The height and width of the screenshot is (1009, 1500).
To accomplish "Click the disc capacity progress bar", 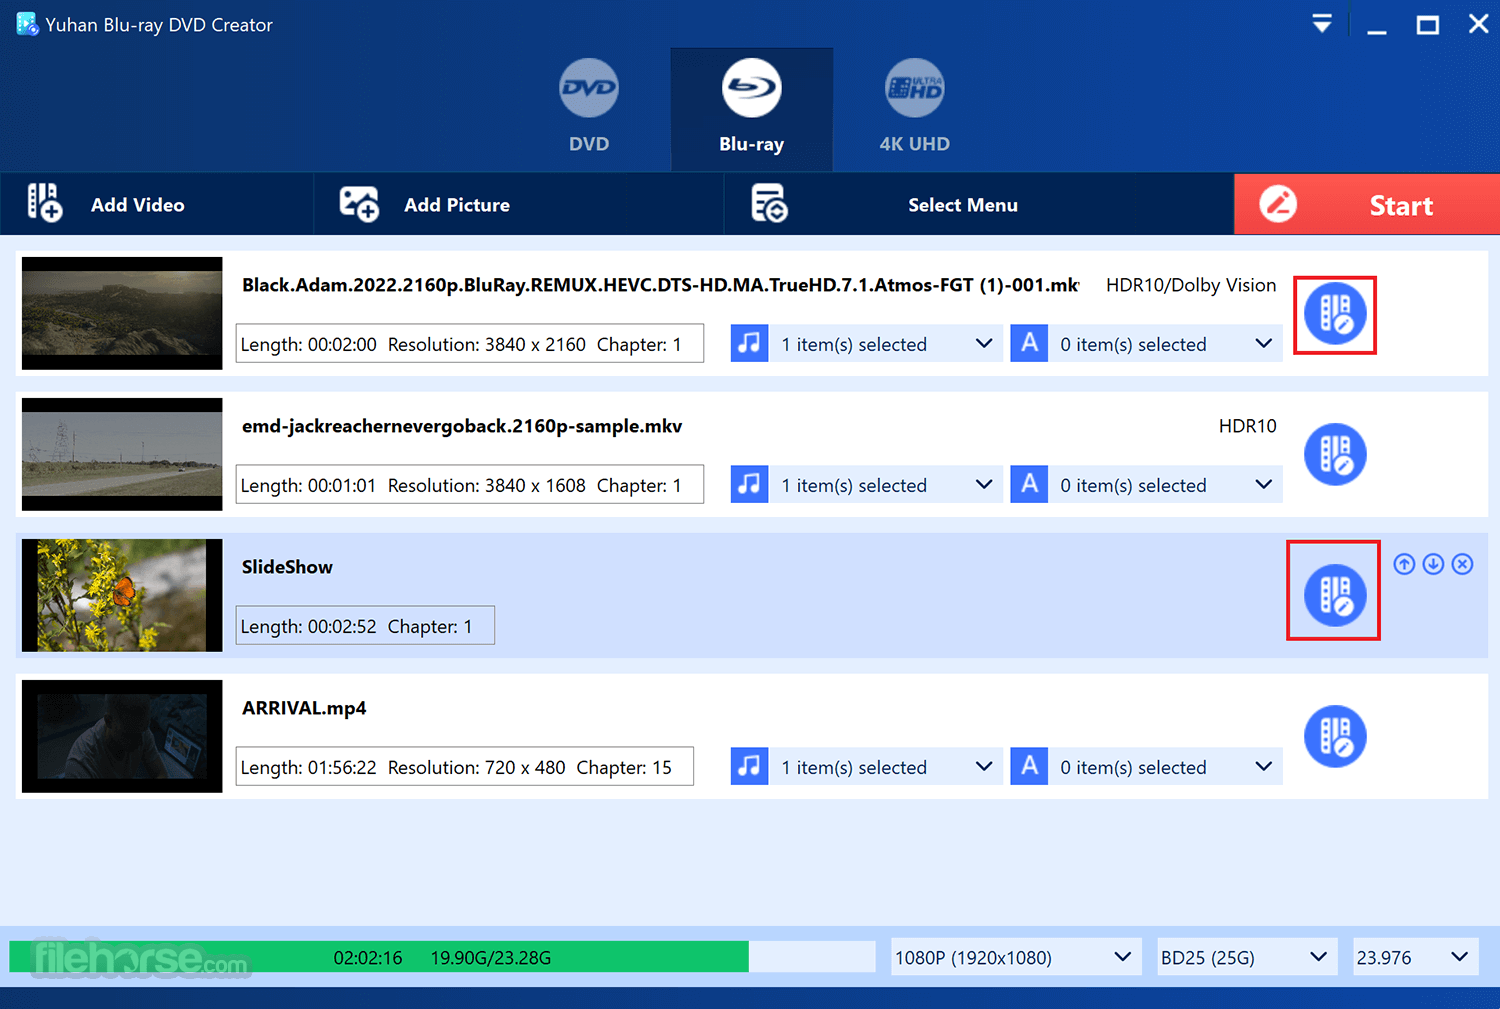I will pos(442,957).
